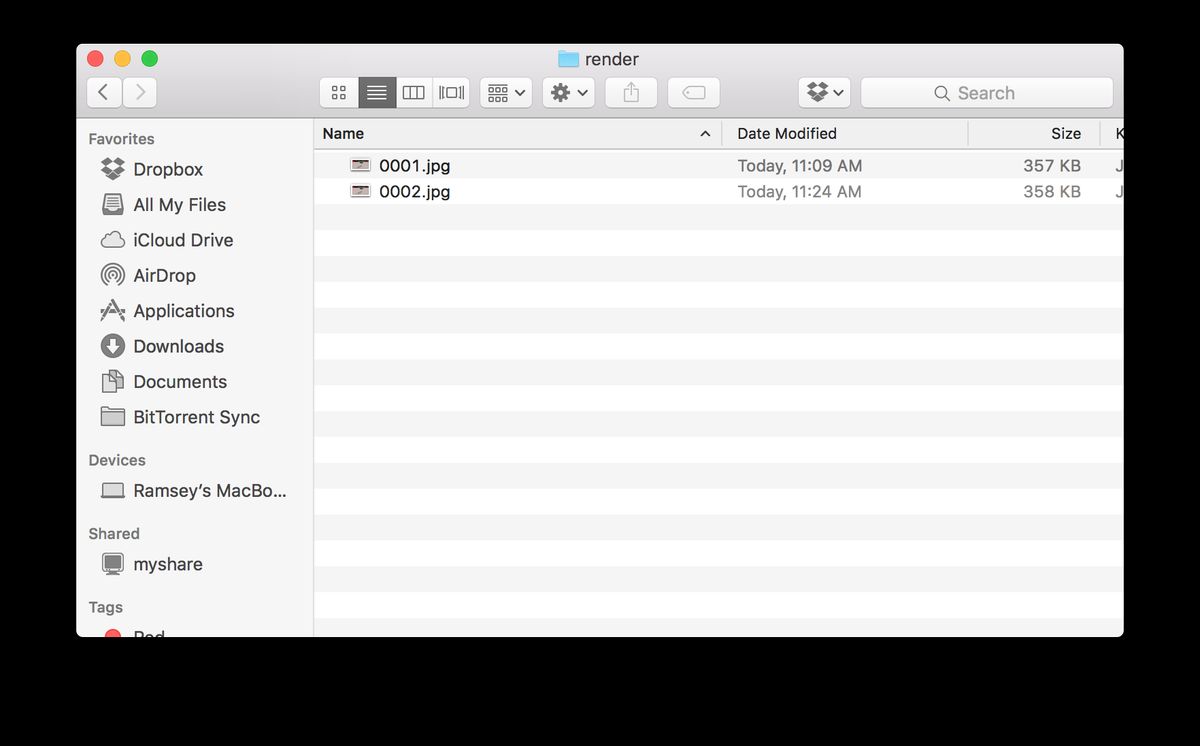This screenshot has width=1200, height=746.
Task: Open Downloads in the sidebar
Action: (x=178, y=347)
